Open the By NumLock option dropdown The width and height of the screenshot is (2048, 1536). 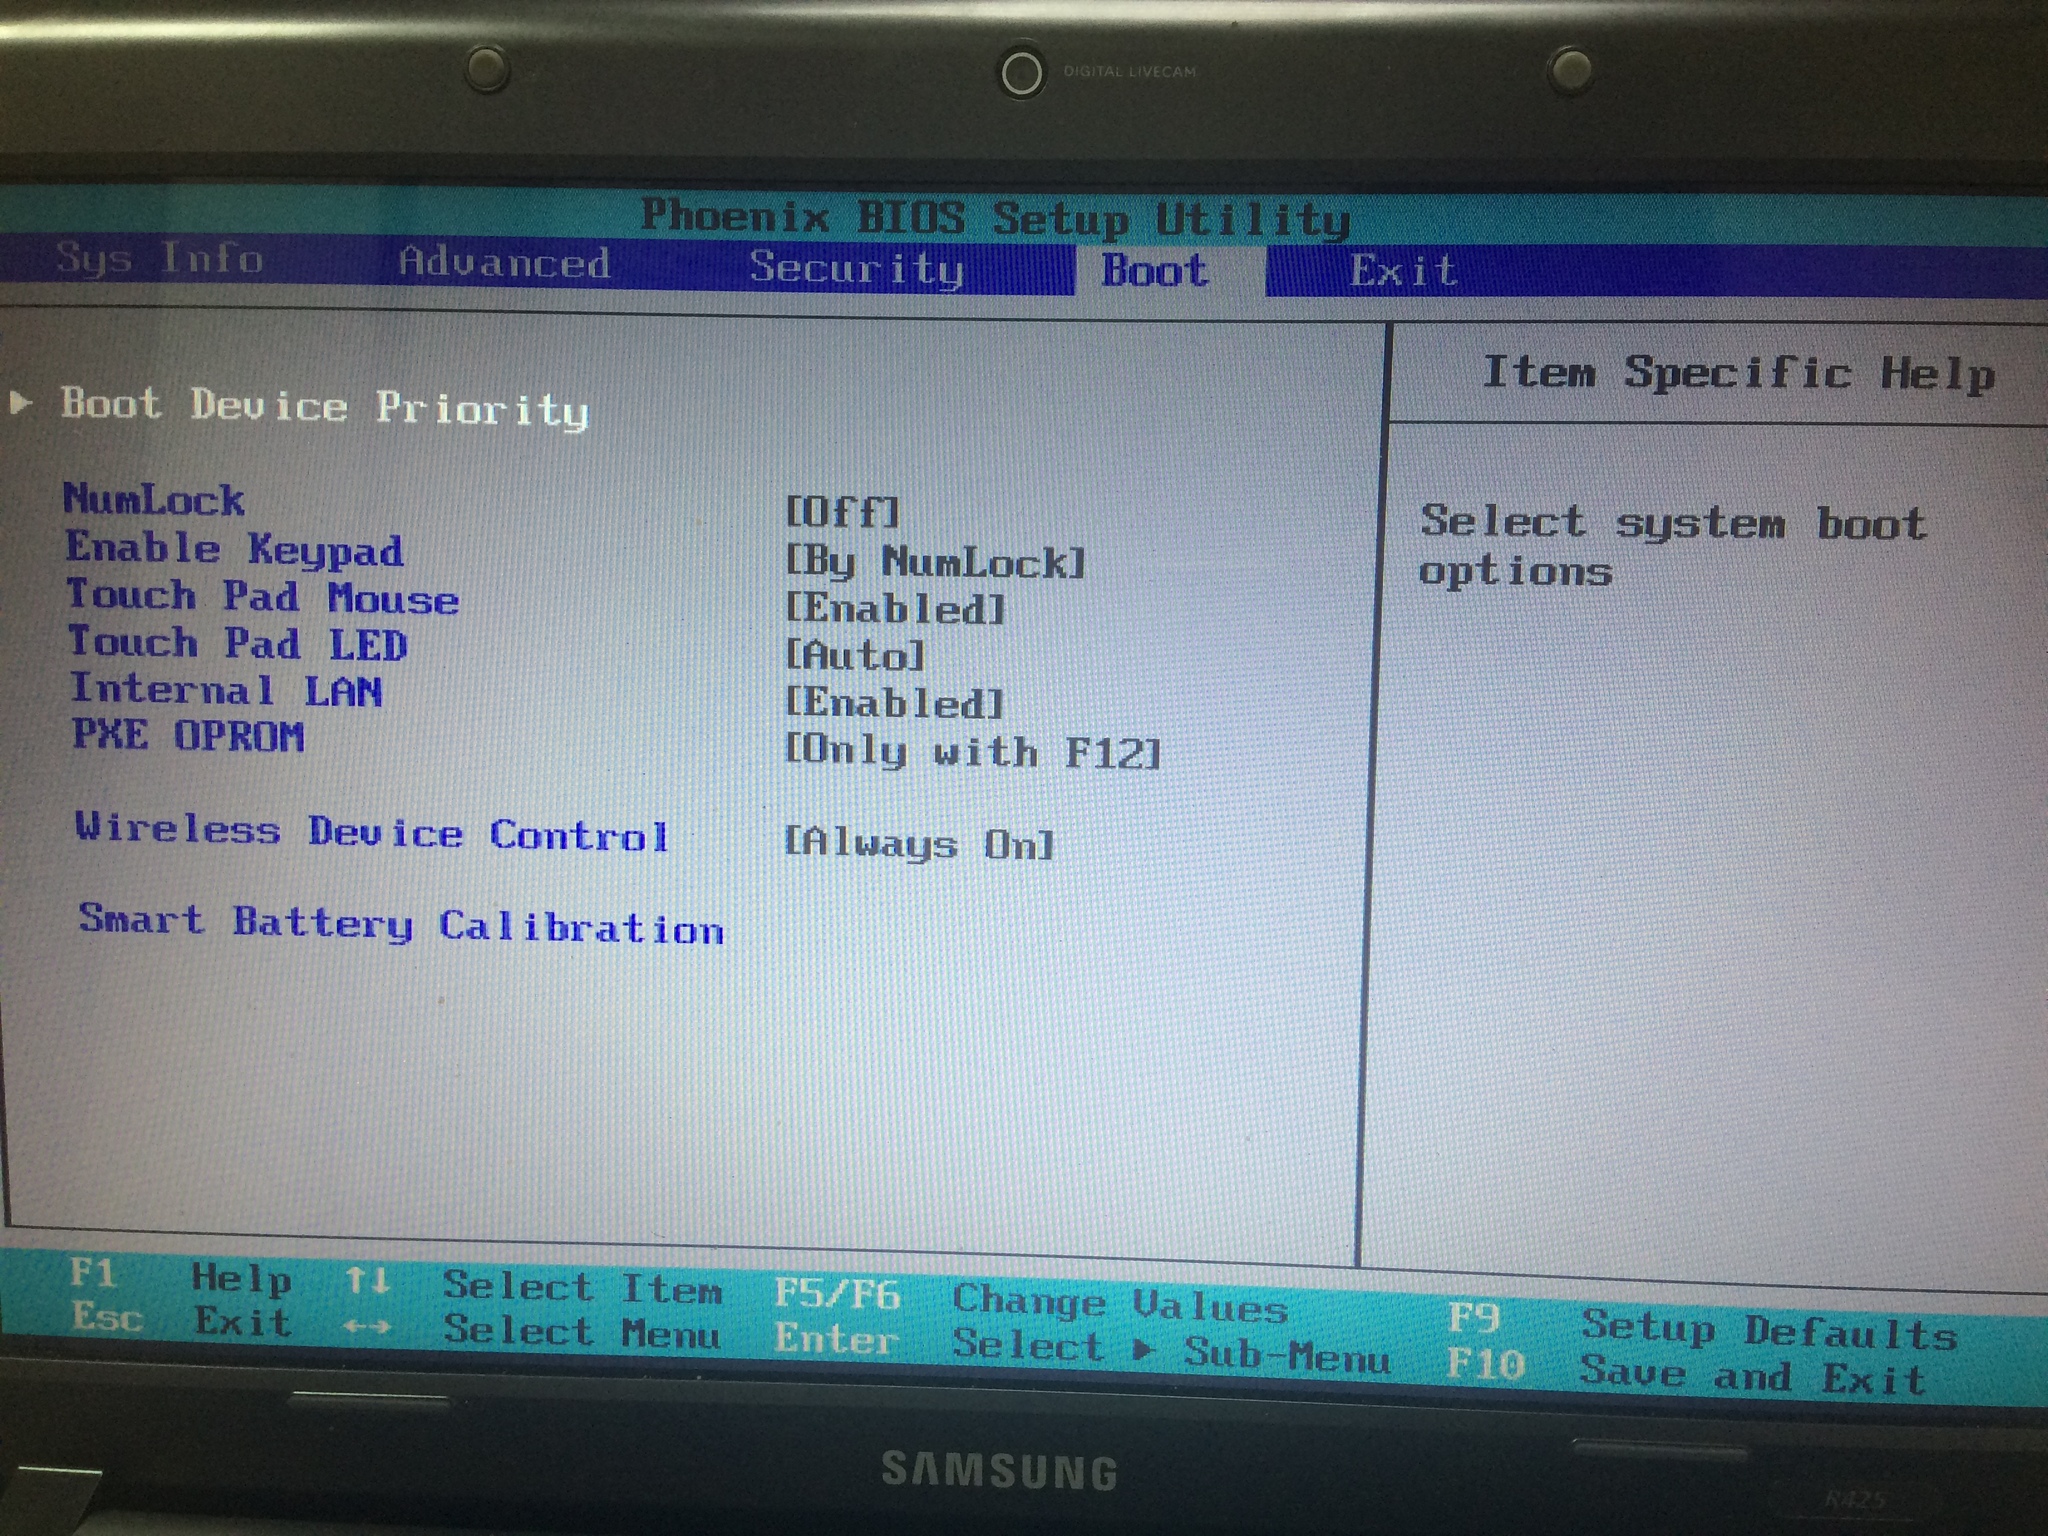pos(935,562)
